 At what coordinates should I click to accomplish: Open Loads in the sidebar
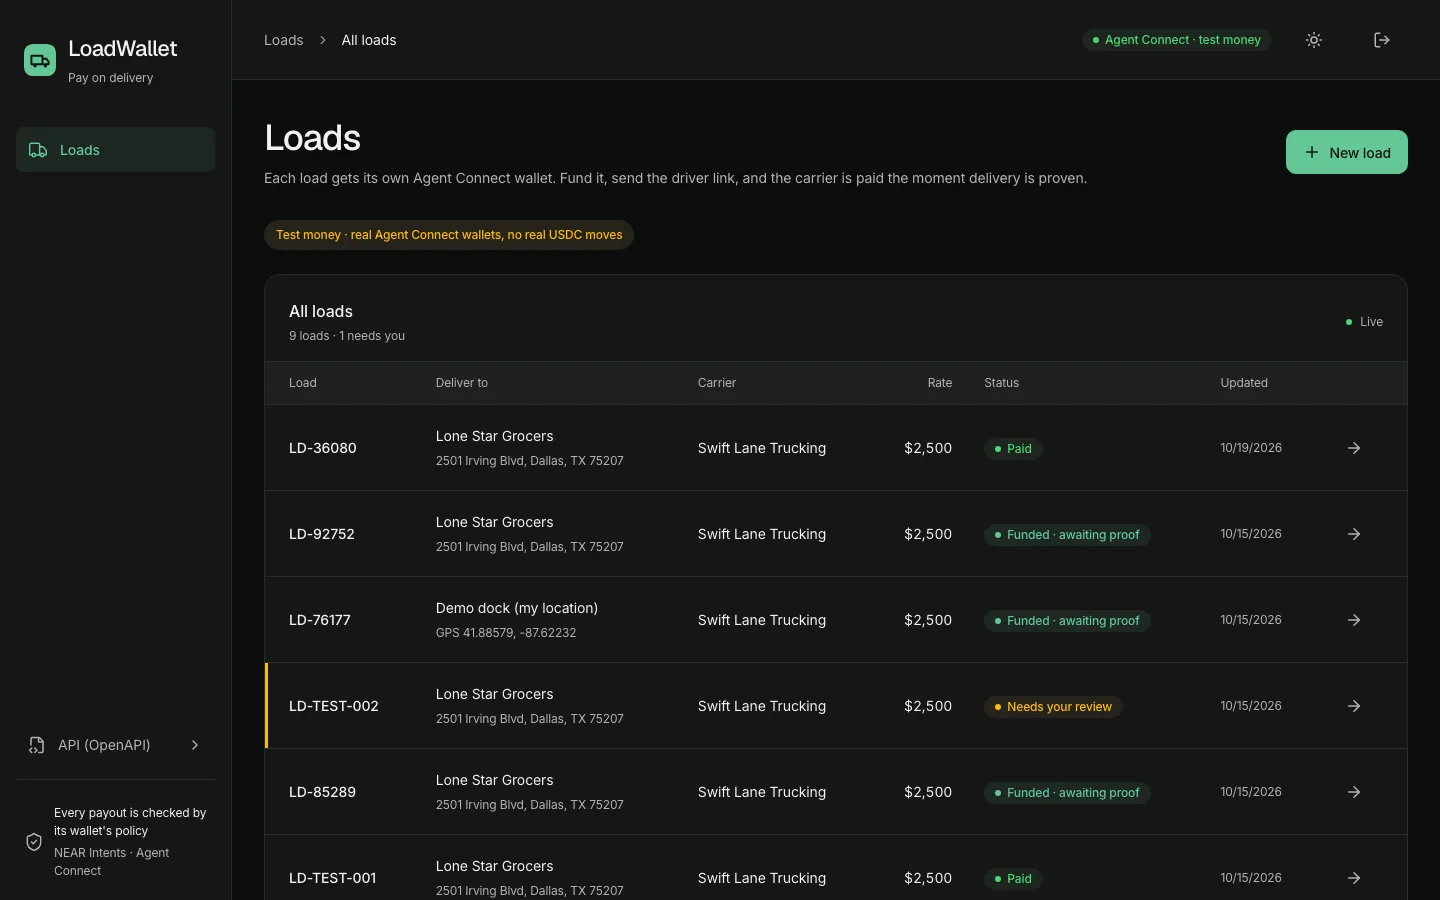click(115, 150)
